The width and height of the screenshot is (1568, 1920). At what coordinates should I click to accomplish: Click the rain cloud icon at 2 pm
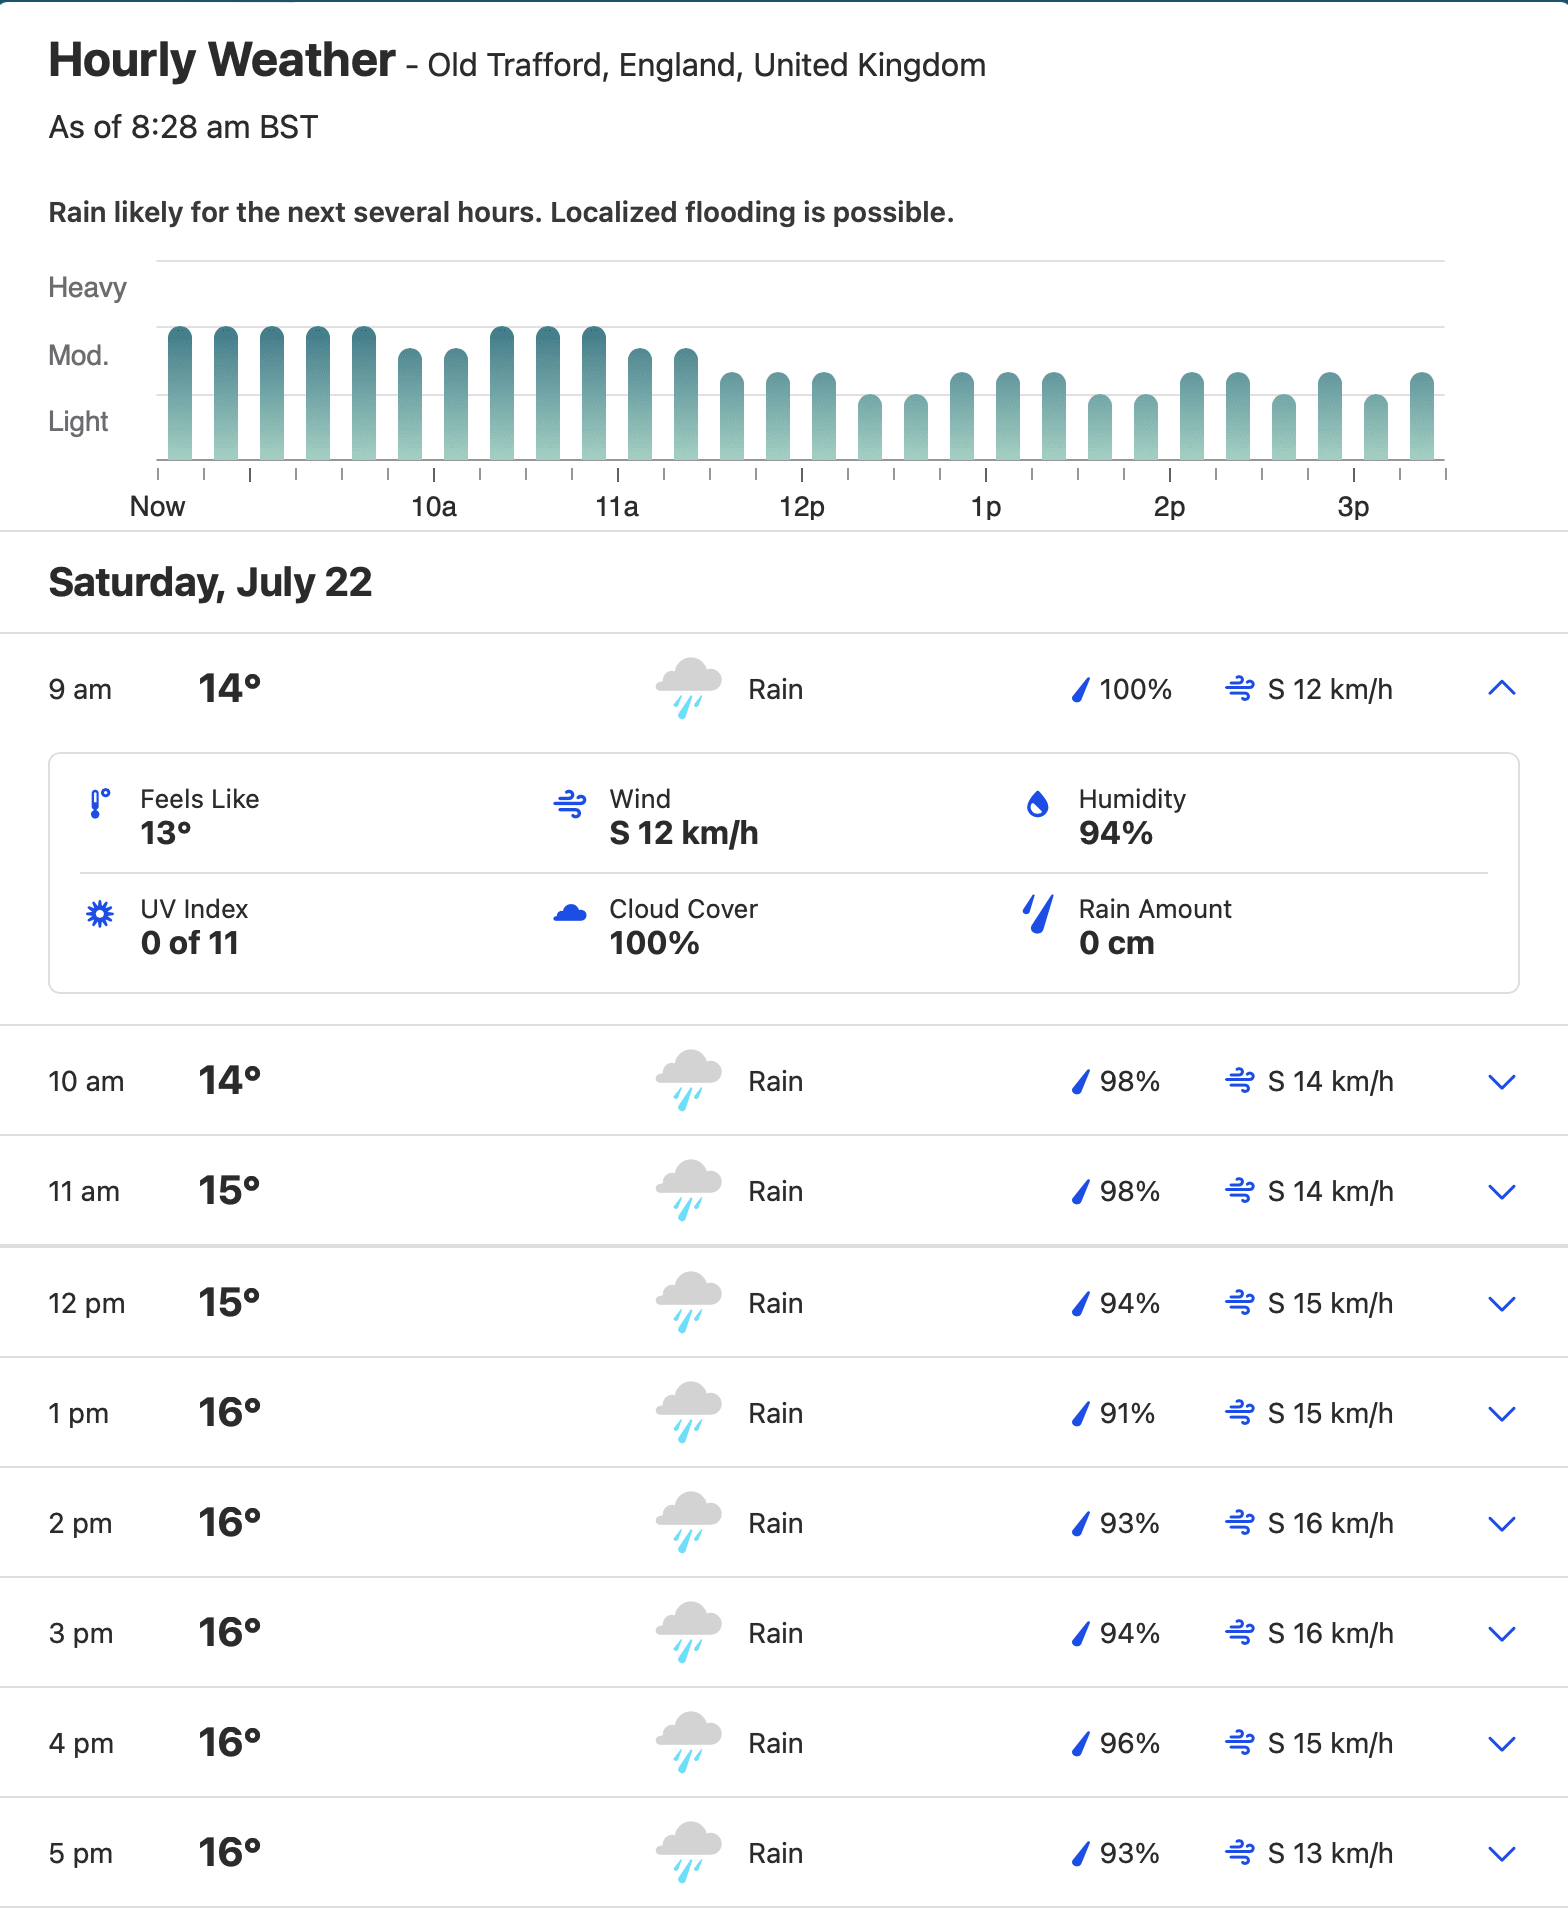pos(688,1523)
